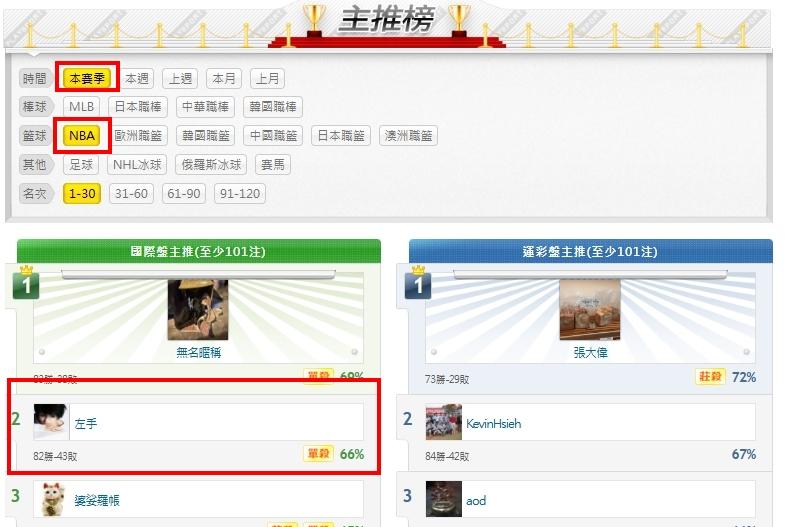Select the 本週 time filter
Image resolution: width=787 pixels, height=527 pixels.
click(x=137, y=78)
